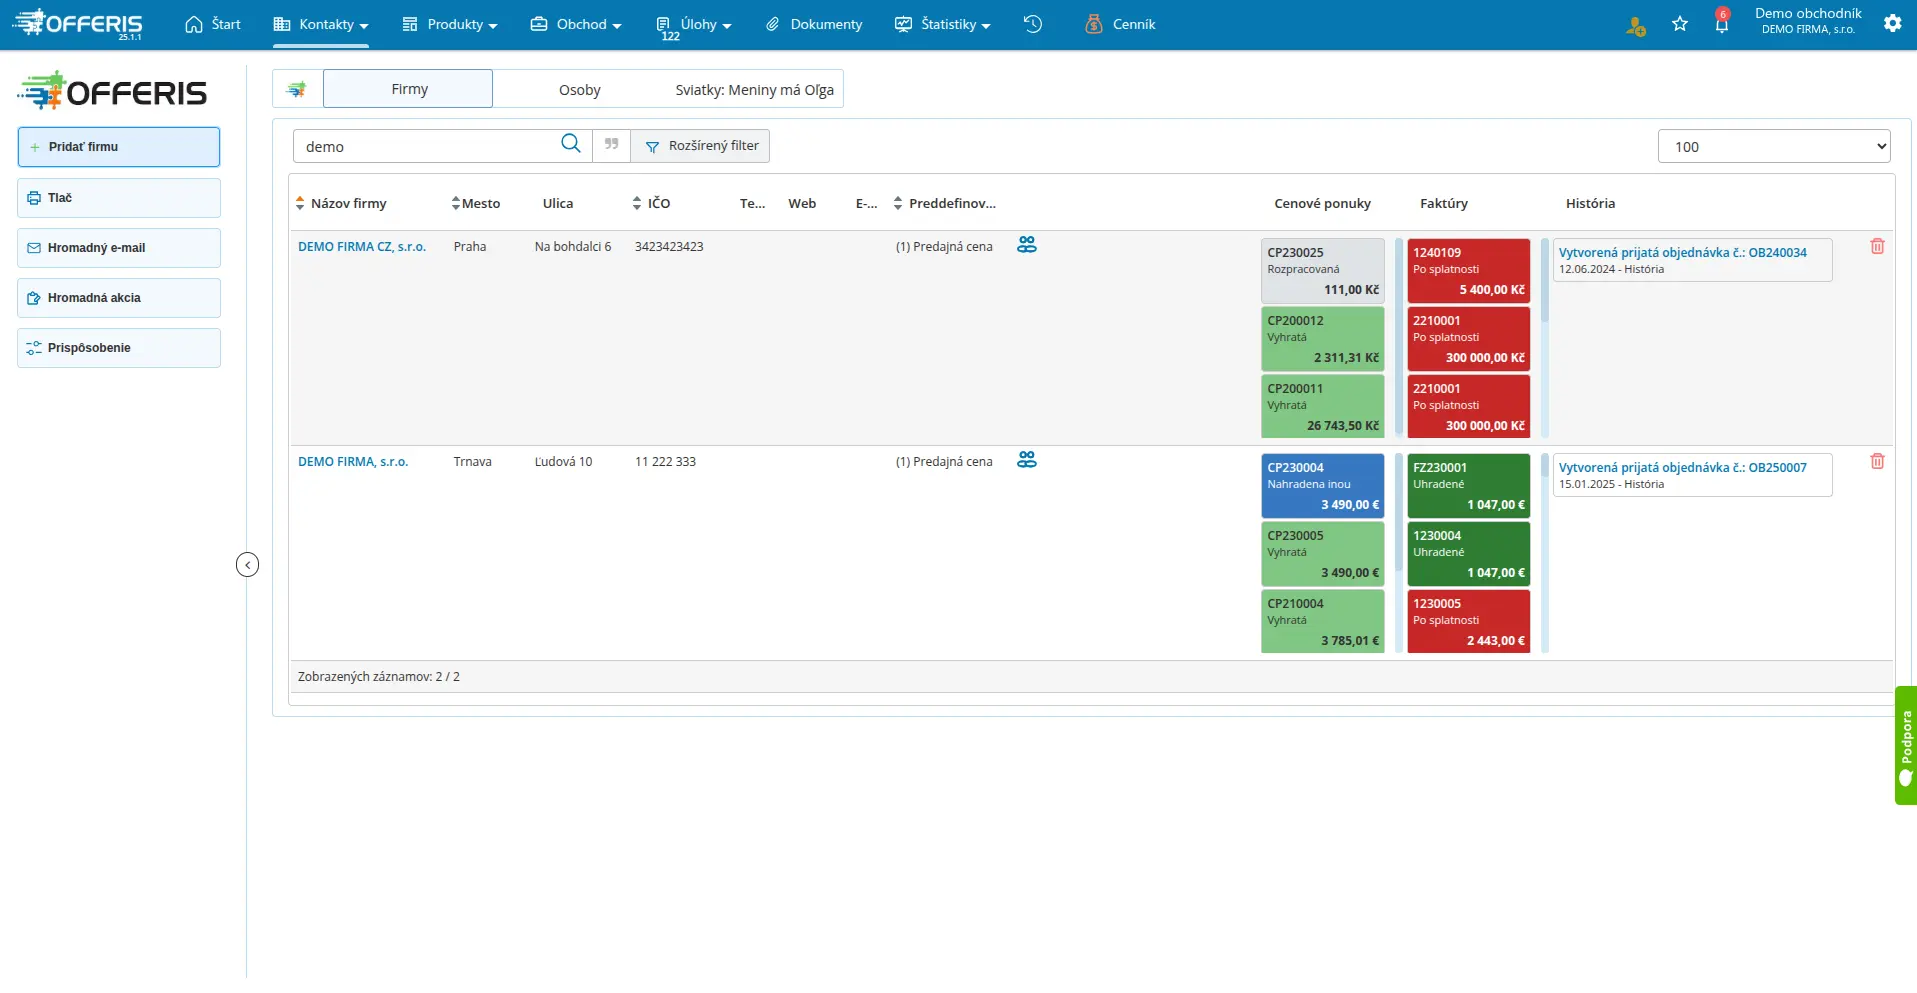Open the Dokumenty menu item

(814, 24)
